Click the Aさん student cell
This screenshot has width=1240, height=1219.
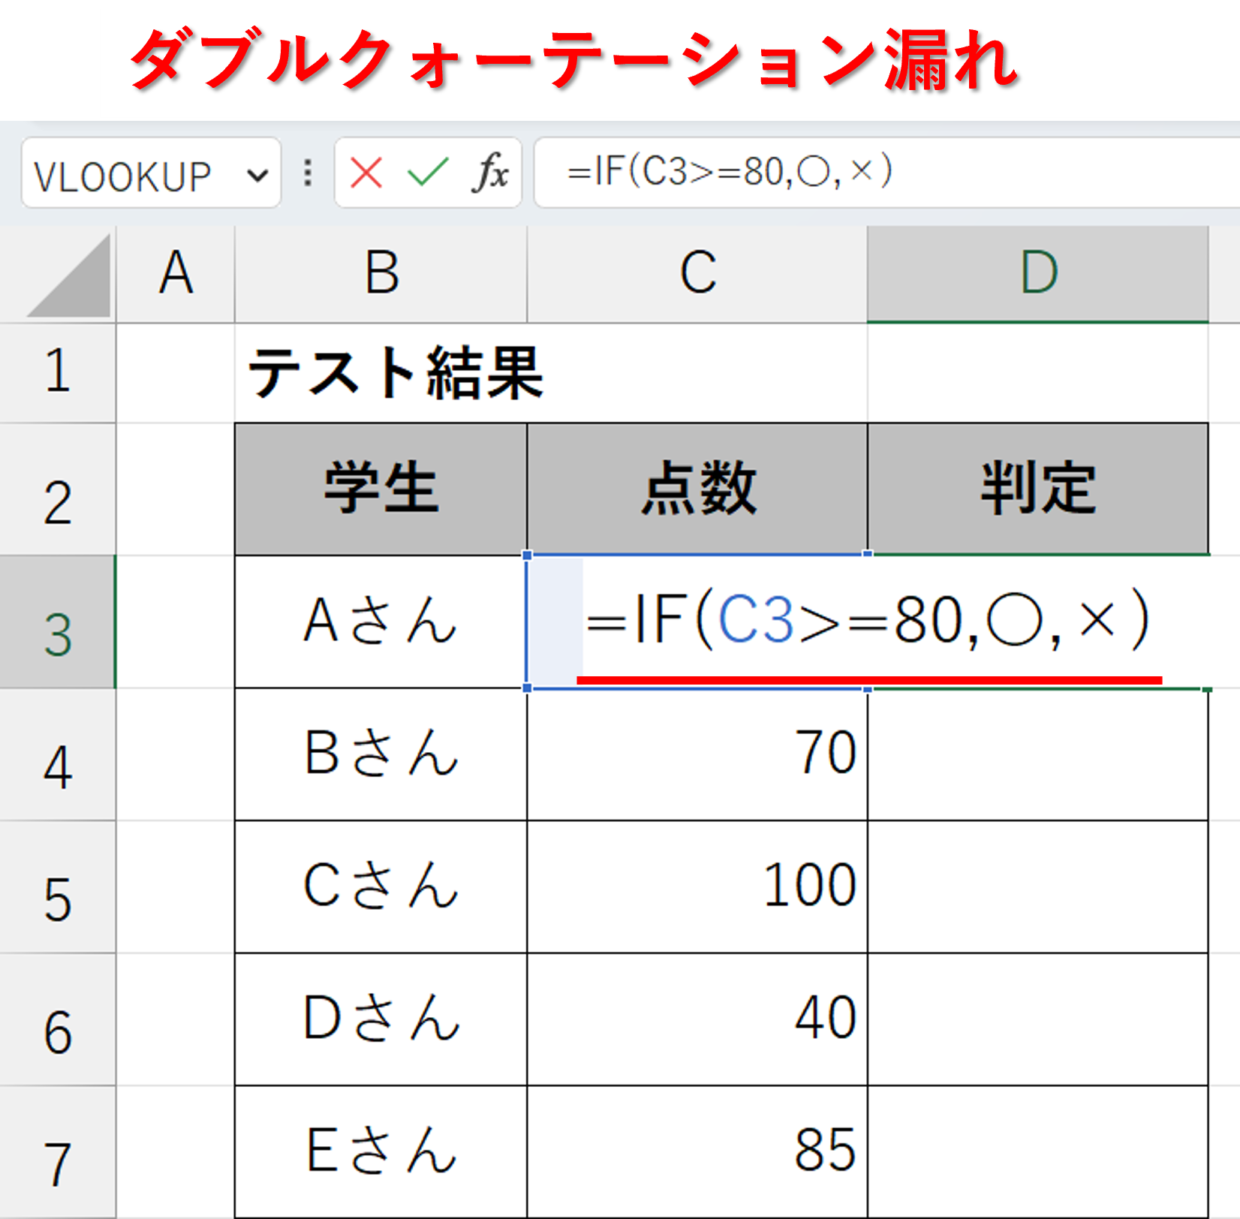point(381,621)
